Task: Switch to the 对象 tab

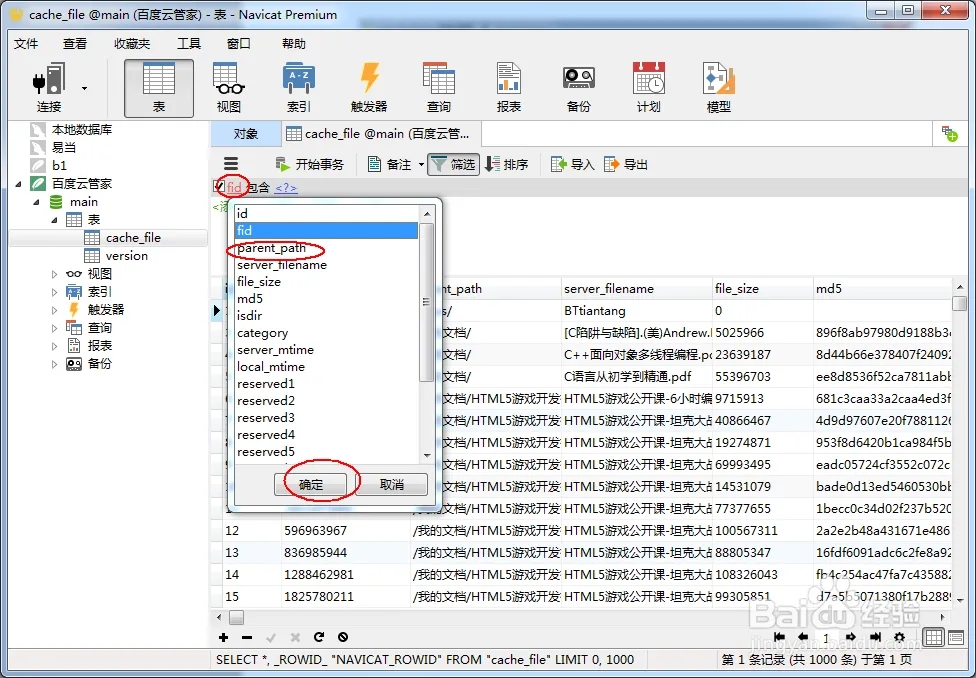Action: (x=245, y=133)
